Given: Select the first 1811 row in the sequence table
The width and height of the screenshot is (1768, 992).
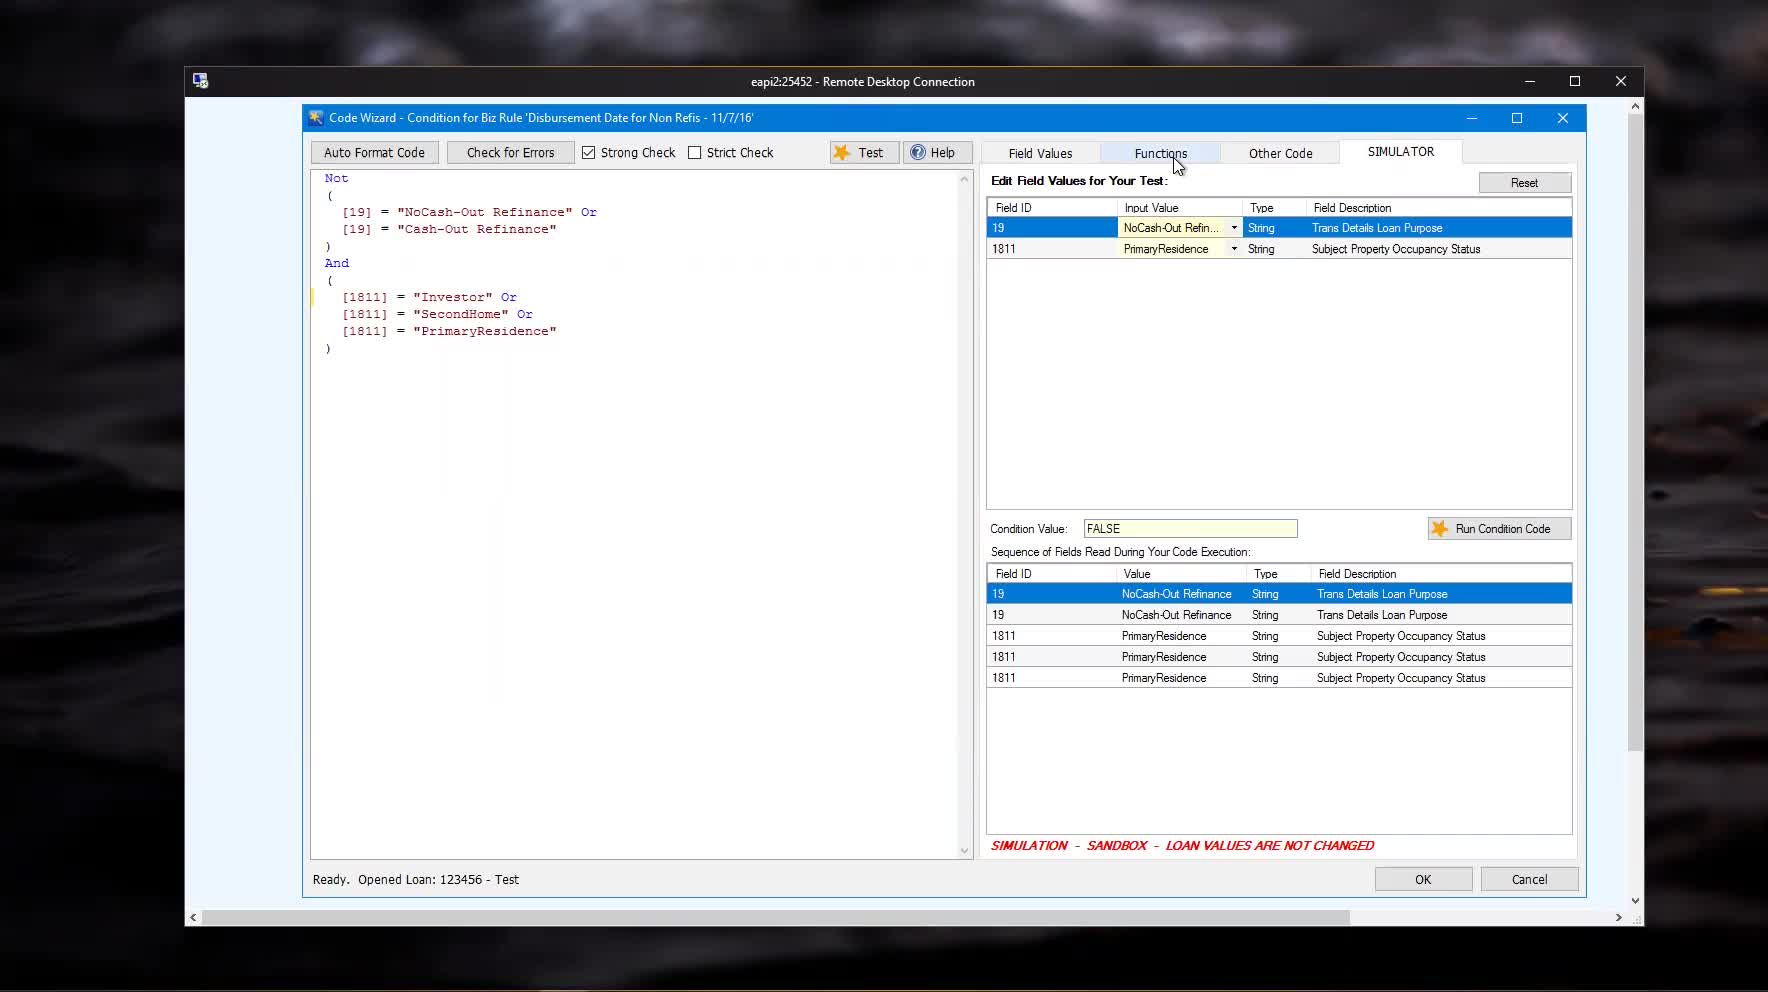Looking at the screenshot, I should pos(1279,636).
